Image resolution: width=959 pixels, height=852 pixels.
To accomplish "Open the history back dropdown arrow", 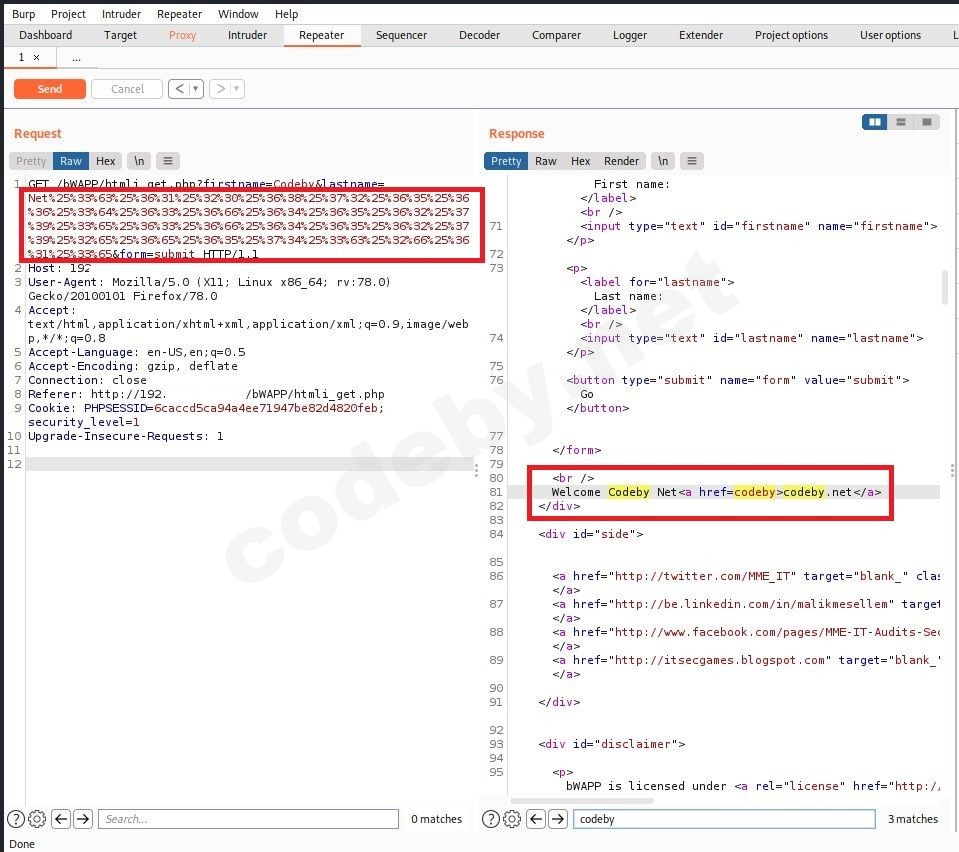I will click(196, 89).
